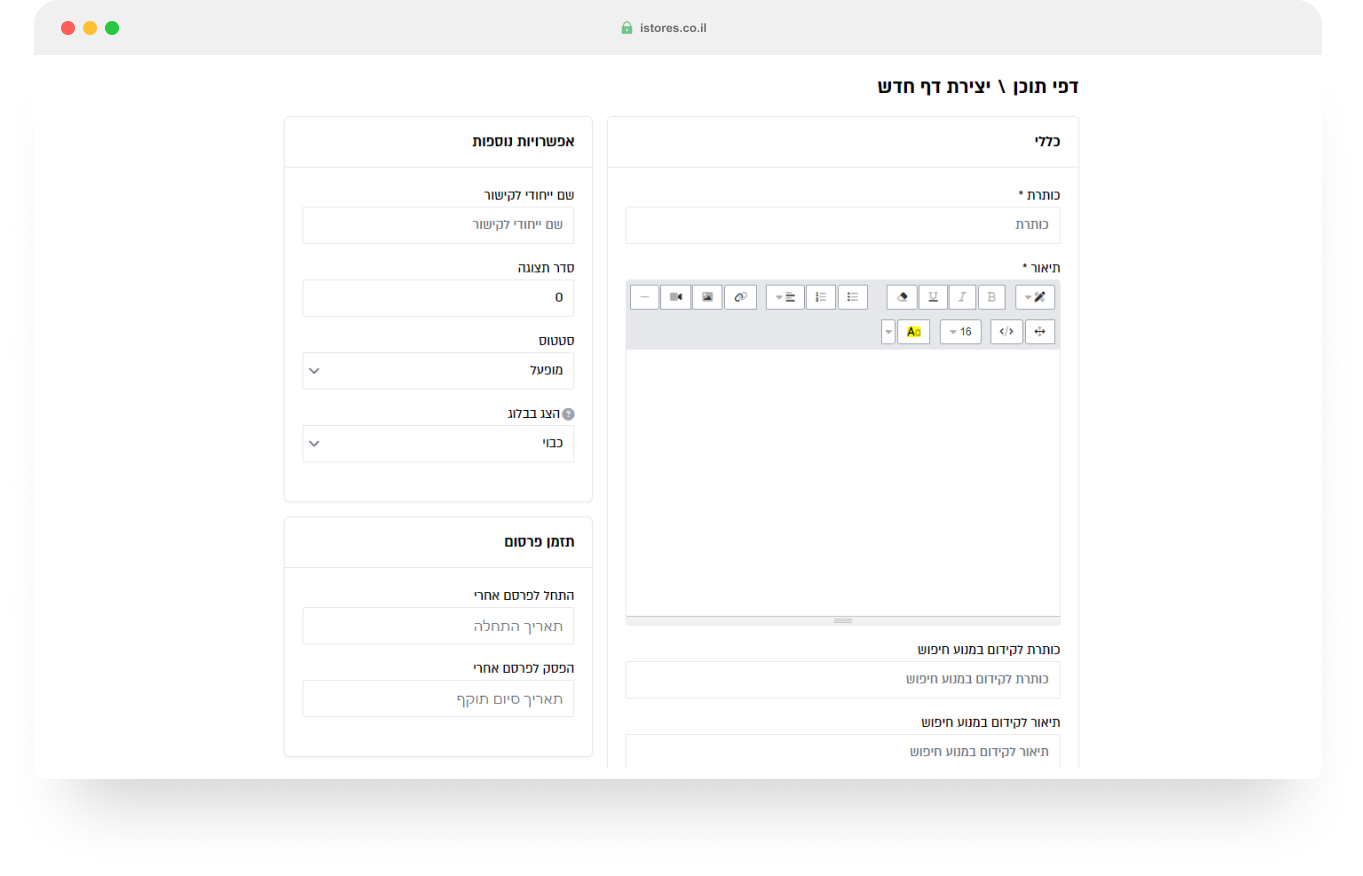
Task: Insert a bulleted unordered list
Action: click(x=852, y=297)
